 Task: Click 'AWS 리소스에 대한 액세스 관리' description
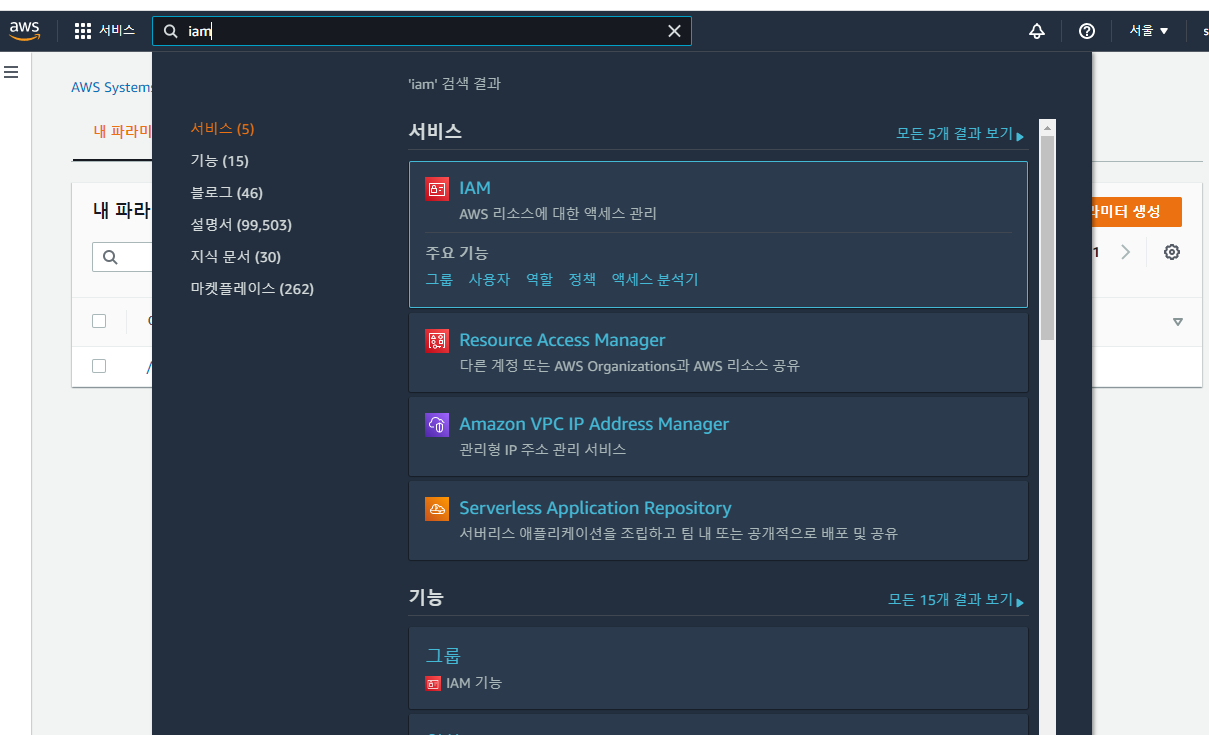click(558, 214)
